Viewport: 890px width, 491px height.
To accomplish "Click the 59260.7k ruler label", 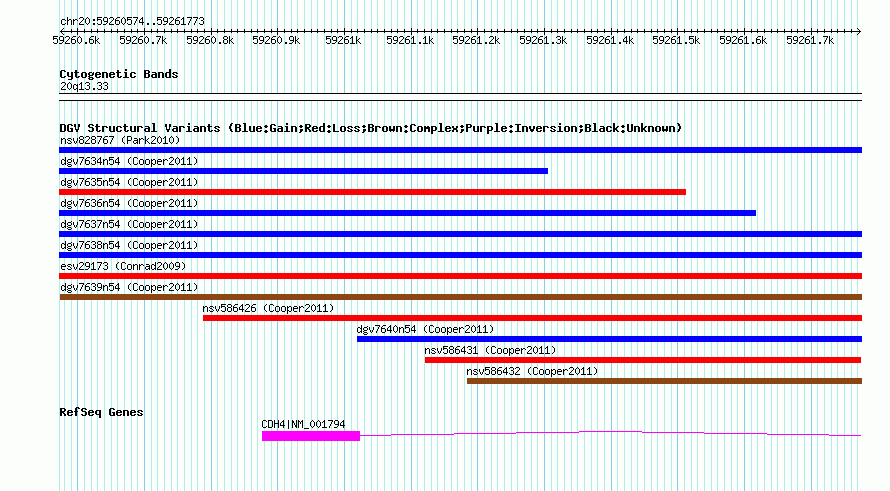I will point(143,40).
